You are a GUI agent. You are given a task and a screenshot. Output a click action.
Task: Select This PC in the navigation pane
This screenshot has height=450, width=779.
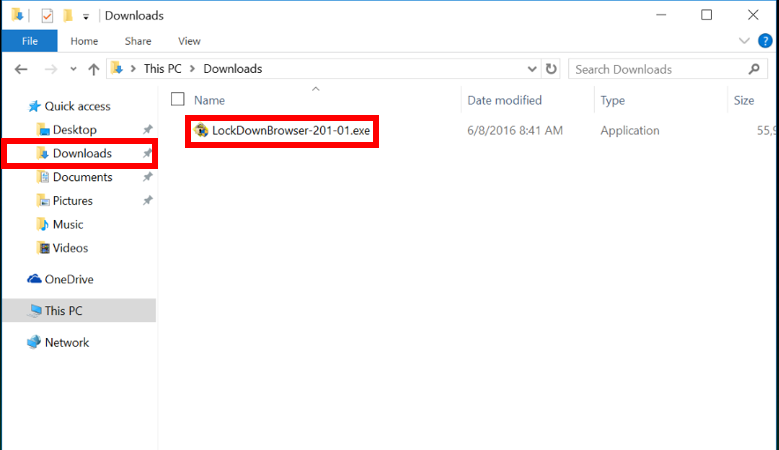point(63,311)
